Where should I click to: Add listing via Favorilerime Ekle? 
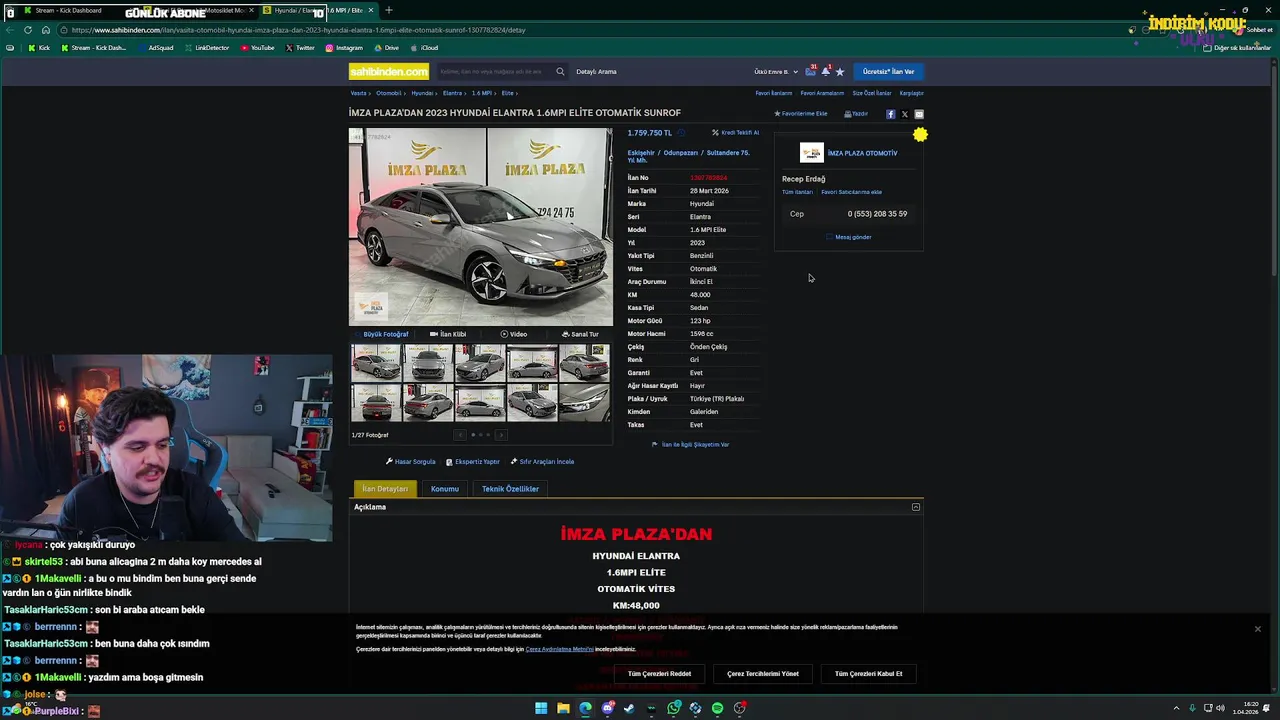(x=801, y=113)
